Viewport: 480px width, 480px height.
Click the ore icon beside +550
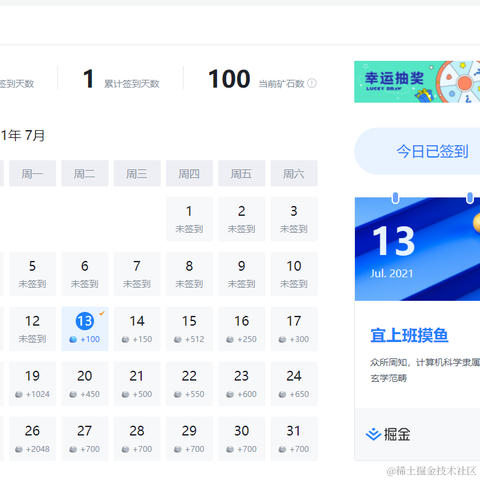178,394
